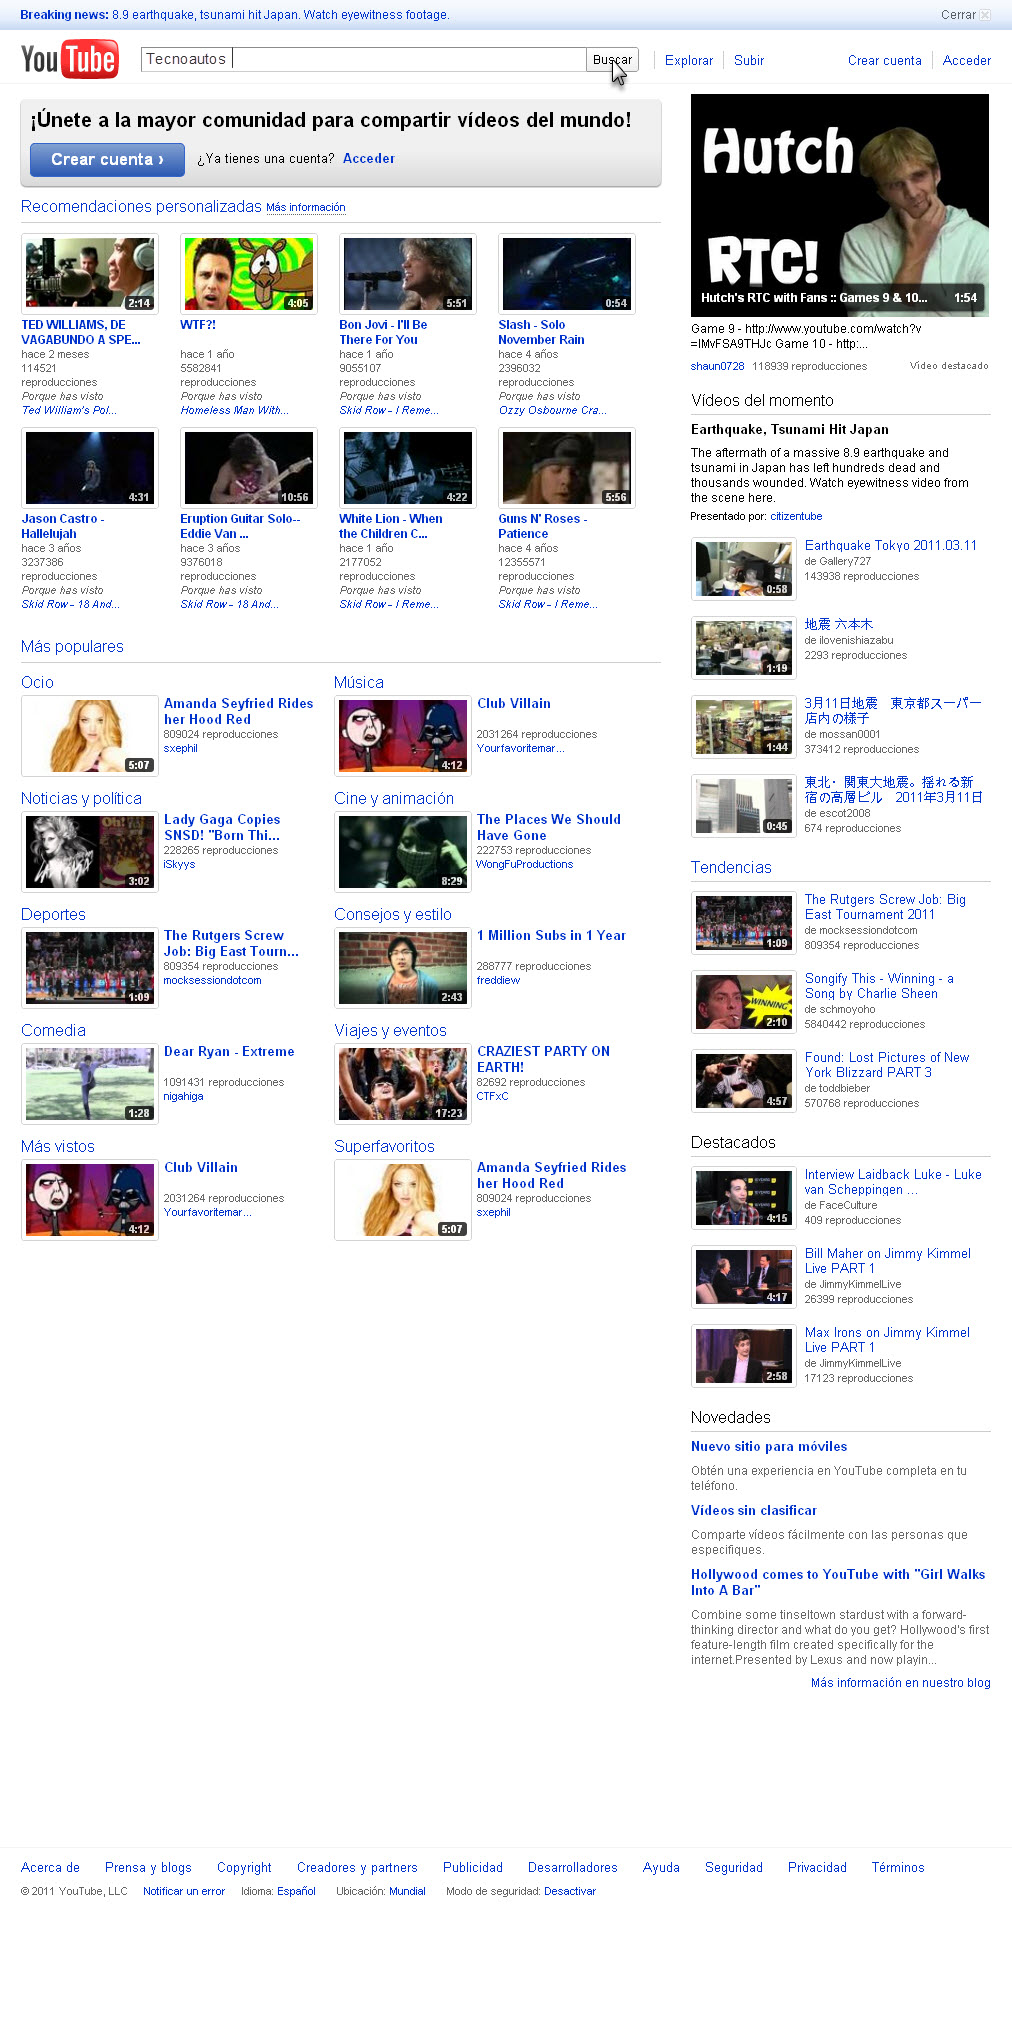Open the 1:44 supermarket video thumbnail

(x=744, y=726)
